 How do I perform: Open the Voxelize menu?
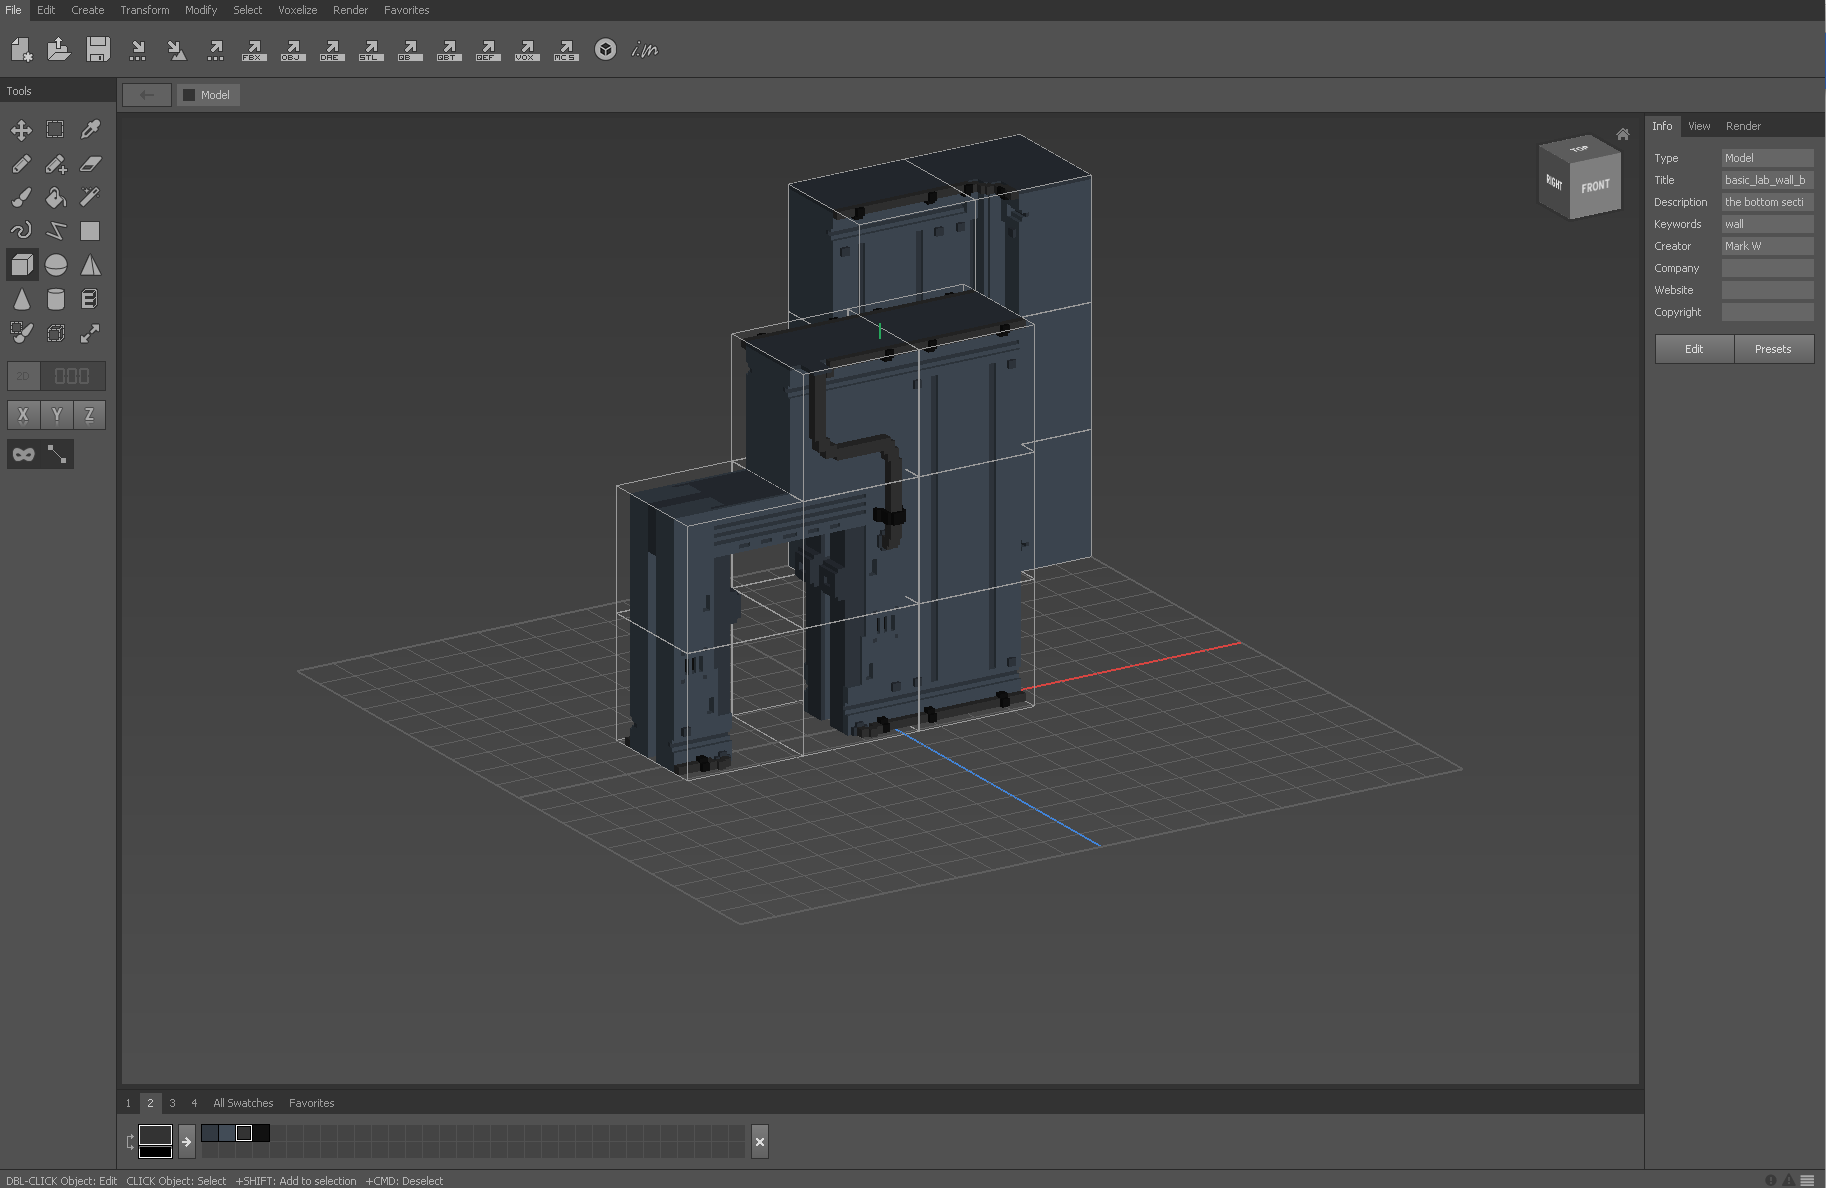pos(297,10)
